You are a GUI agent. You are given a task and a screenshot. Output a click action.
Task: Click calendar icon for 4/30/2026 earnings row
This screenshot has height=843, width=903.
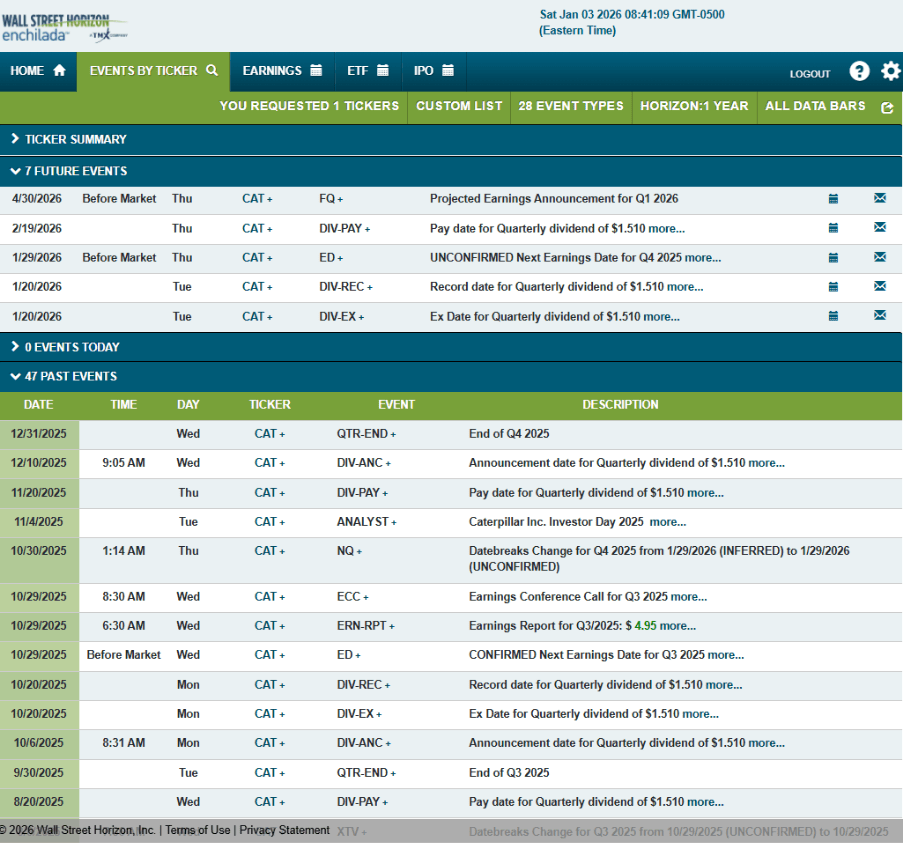[x=833, y=199]
